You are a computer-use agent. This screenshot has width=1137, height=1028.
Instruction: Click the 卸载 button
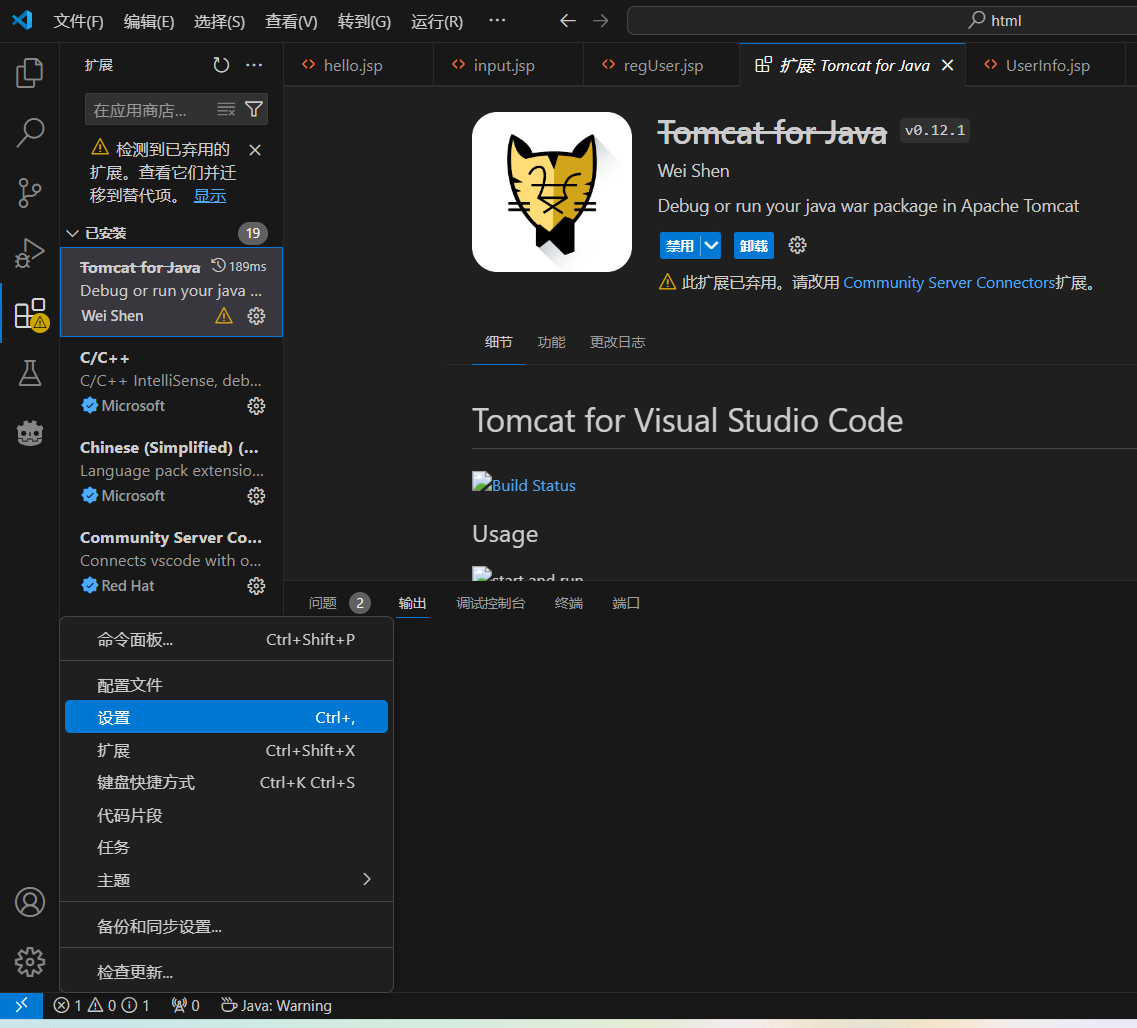click(754, 246)
